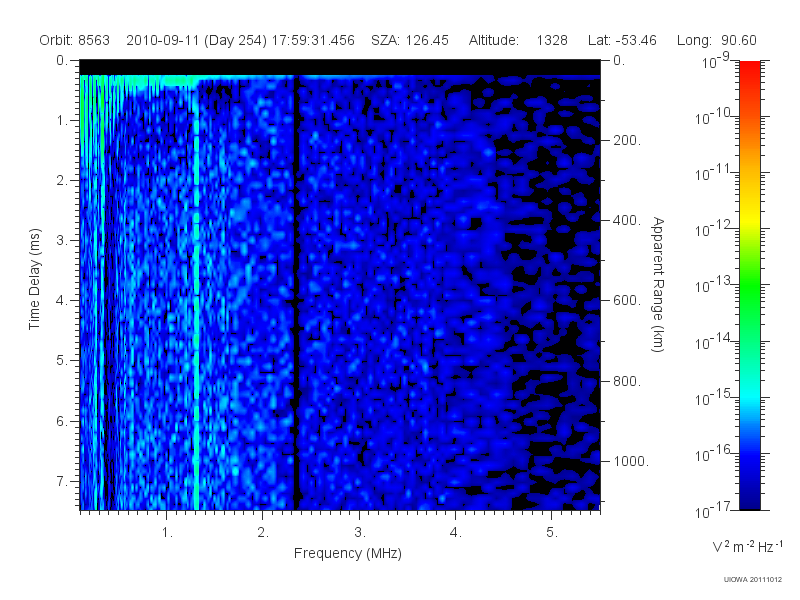Click the Frequency (MHz) axis title

[347, 554]
